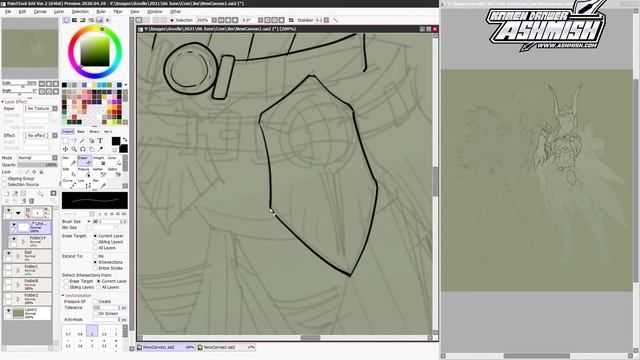The height and width of the screenshot is (360, 640).
Task: Adjust the layer Opacity slider
Action: click(x=38, y=165)
